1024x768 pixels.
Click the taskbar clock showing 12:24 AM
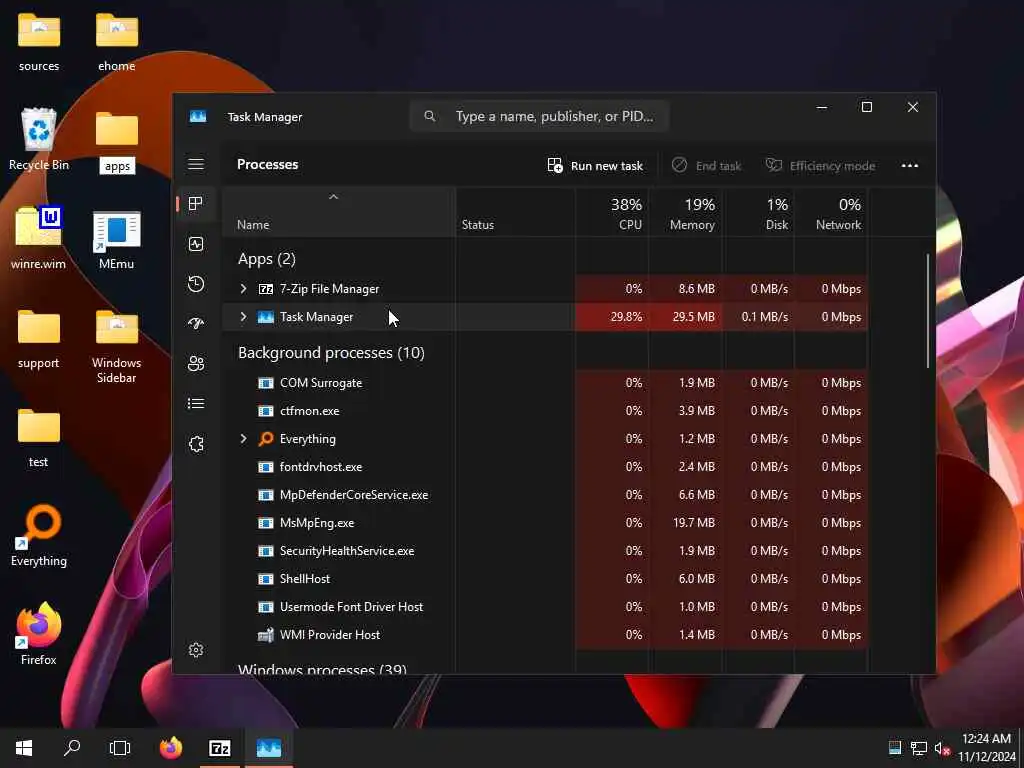point(986,748)
